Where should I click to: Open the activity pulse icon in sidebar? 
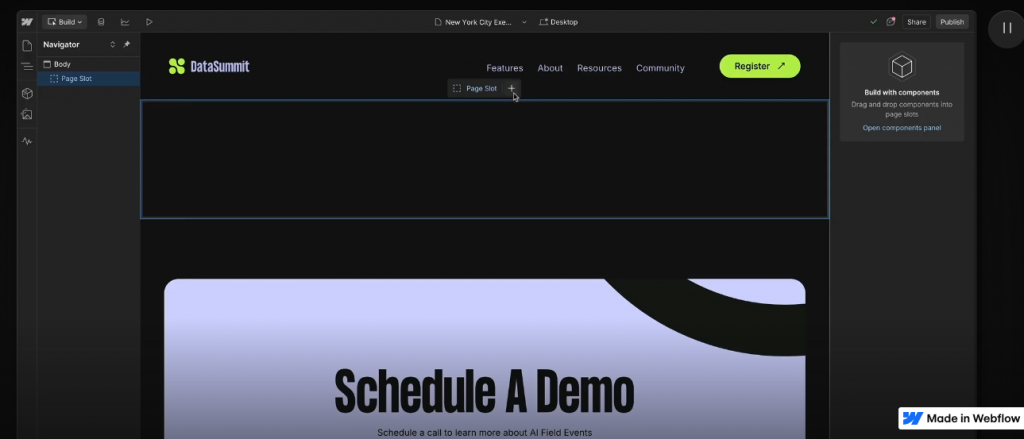(x=27, y=141)
